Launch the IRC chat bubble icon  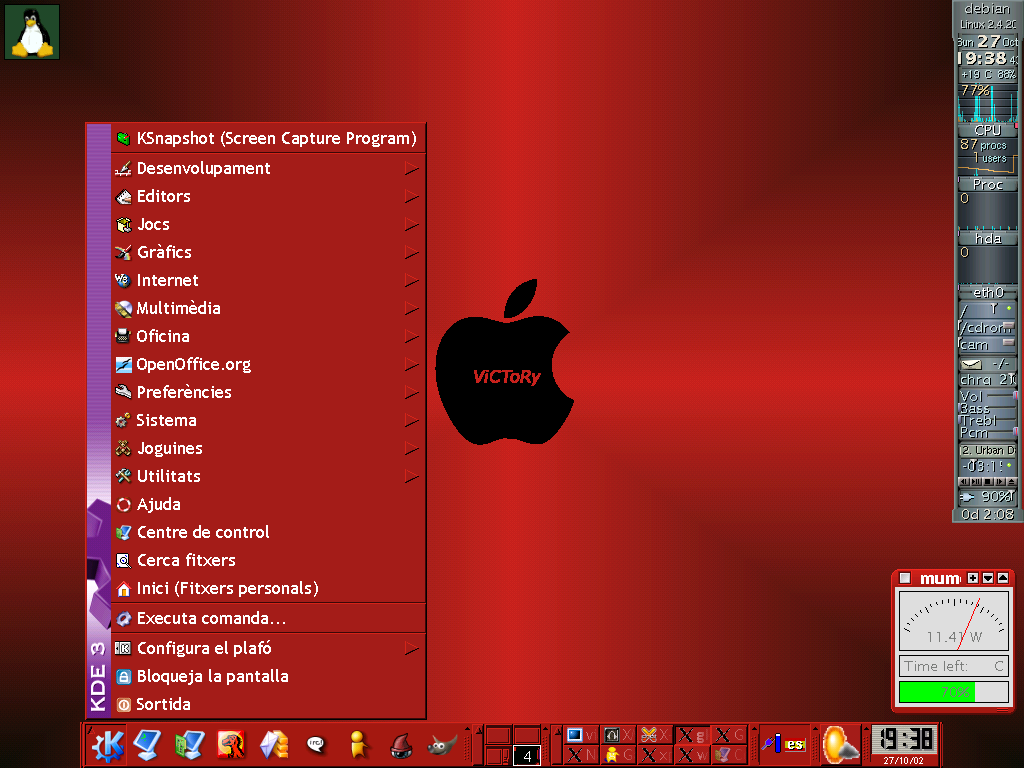click(x=315, y=744)
